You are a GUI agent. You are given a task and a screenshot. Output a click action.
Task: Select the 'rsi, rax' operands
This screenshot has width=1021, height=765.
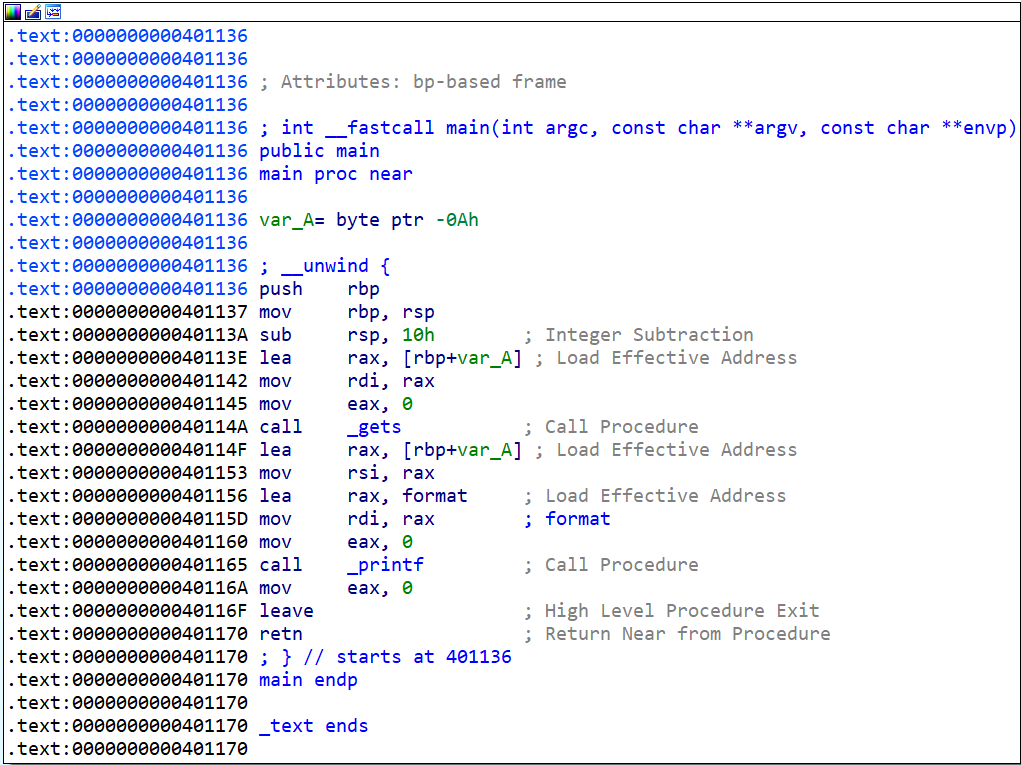[391, 473]
